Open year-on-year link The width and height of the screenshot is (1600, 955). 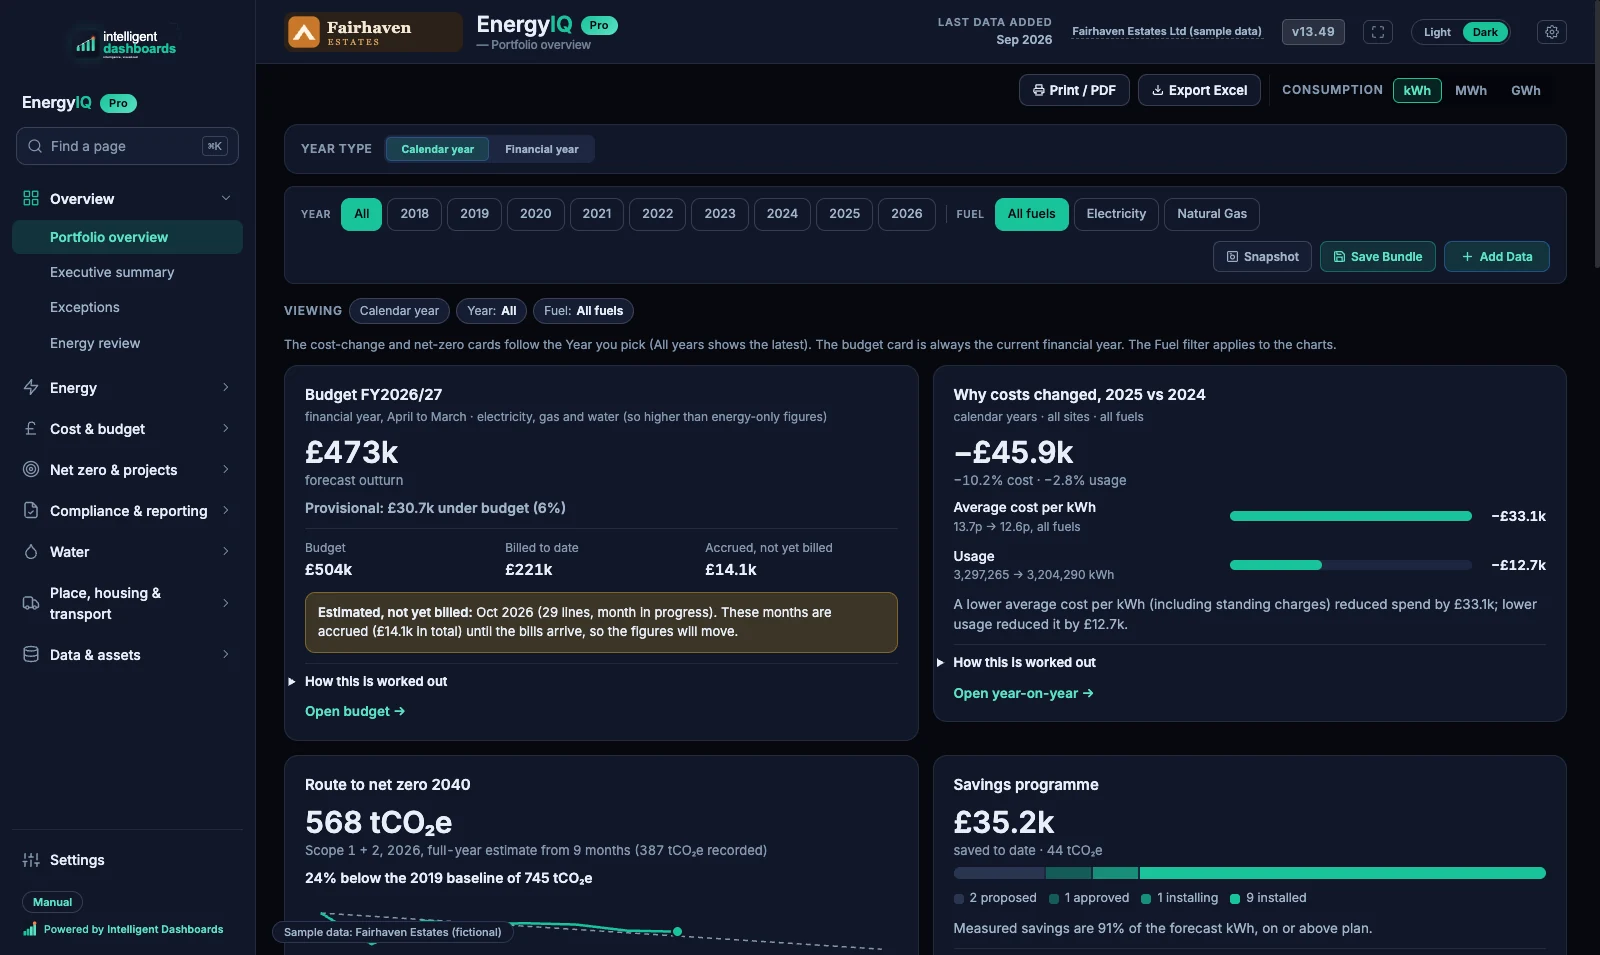pos(1023,693)
